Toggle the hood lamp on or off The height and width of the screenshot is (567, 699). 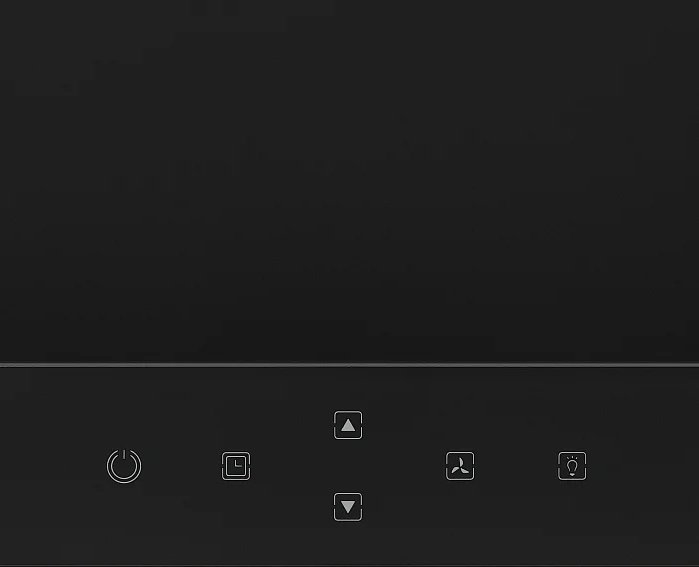(572, 466)
